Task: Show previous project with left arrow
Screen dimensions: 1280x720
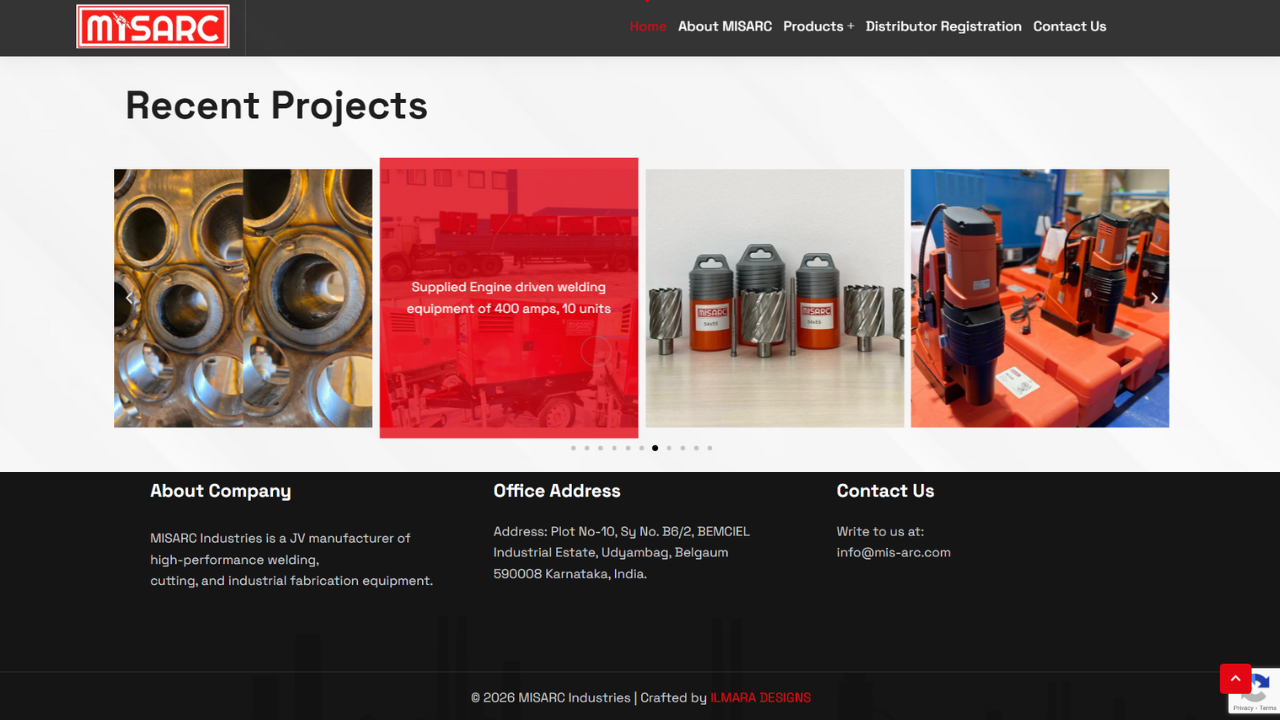Action: [129, 298]
